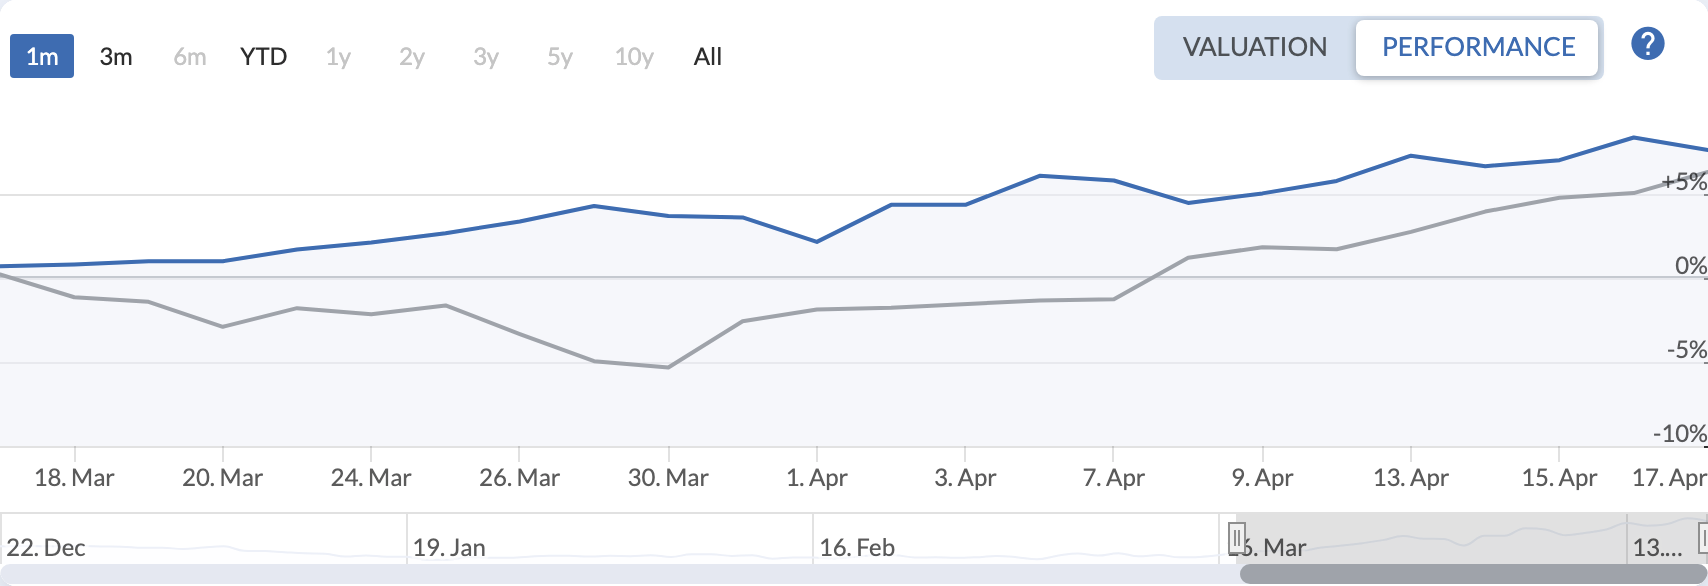
Task: Switch to the PERFORMANCE tab
Action: tap(1477, 47)
